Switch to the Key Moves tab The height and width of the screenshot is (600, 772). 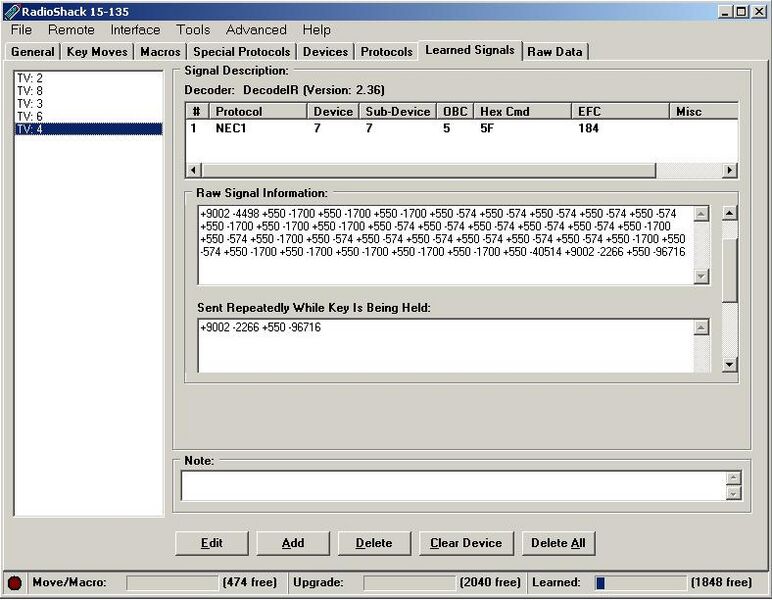coord(97,52)
